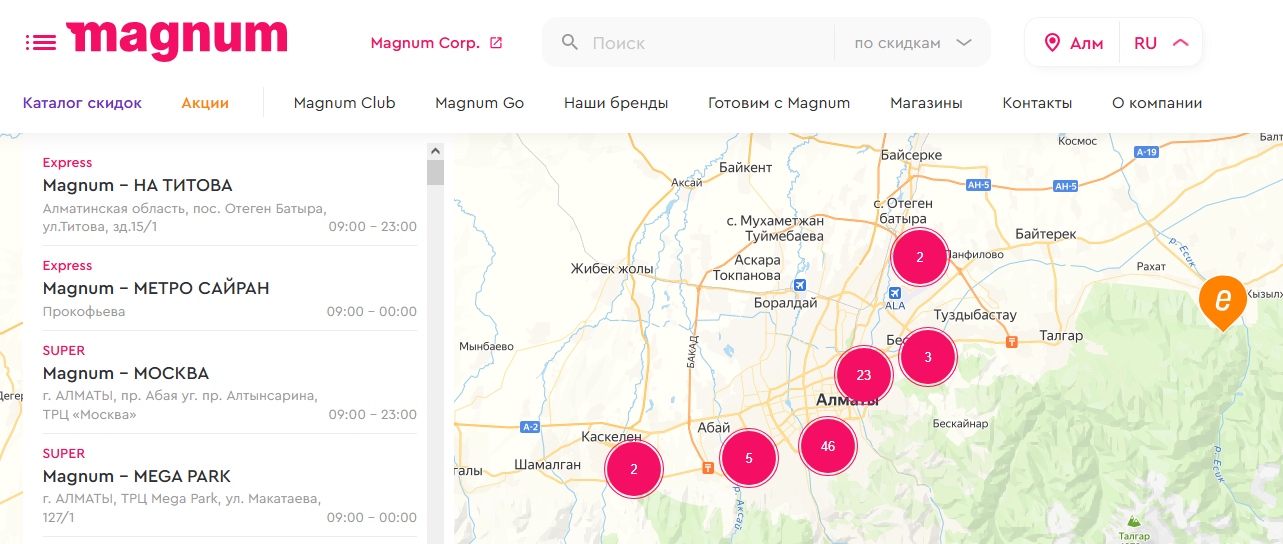Screen dimensions: 1283x544
Task: Select store Magnum – НА ТИТОВА
Action: click(137, 186)
